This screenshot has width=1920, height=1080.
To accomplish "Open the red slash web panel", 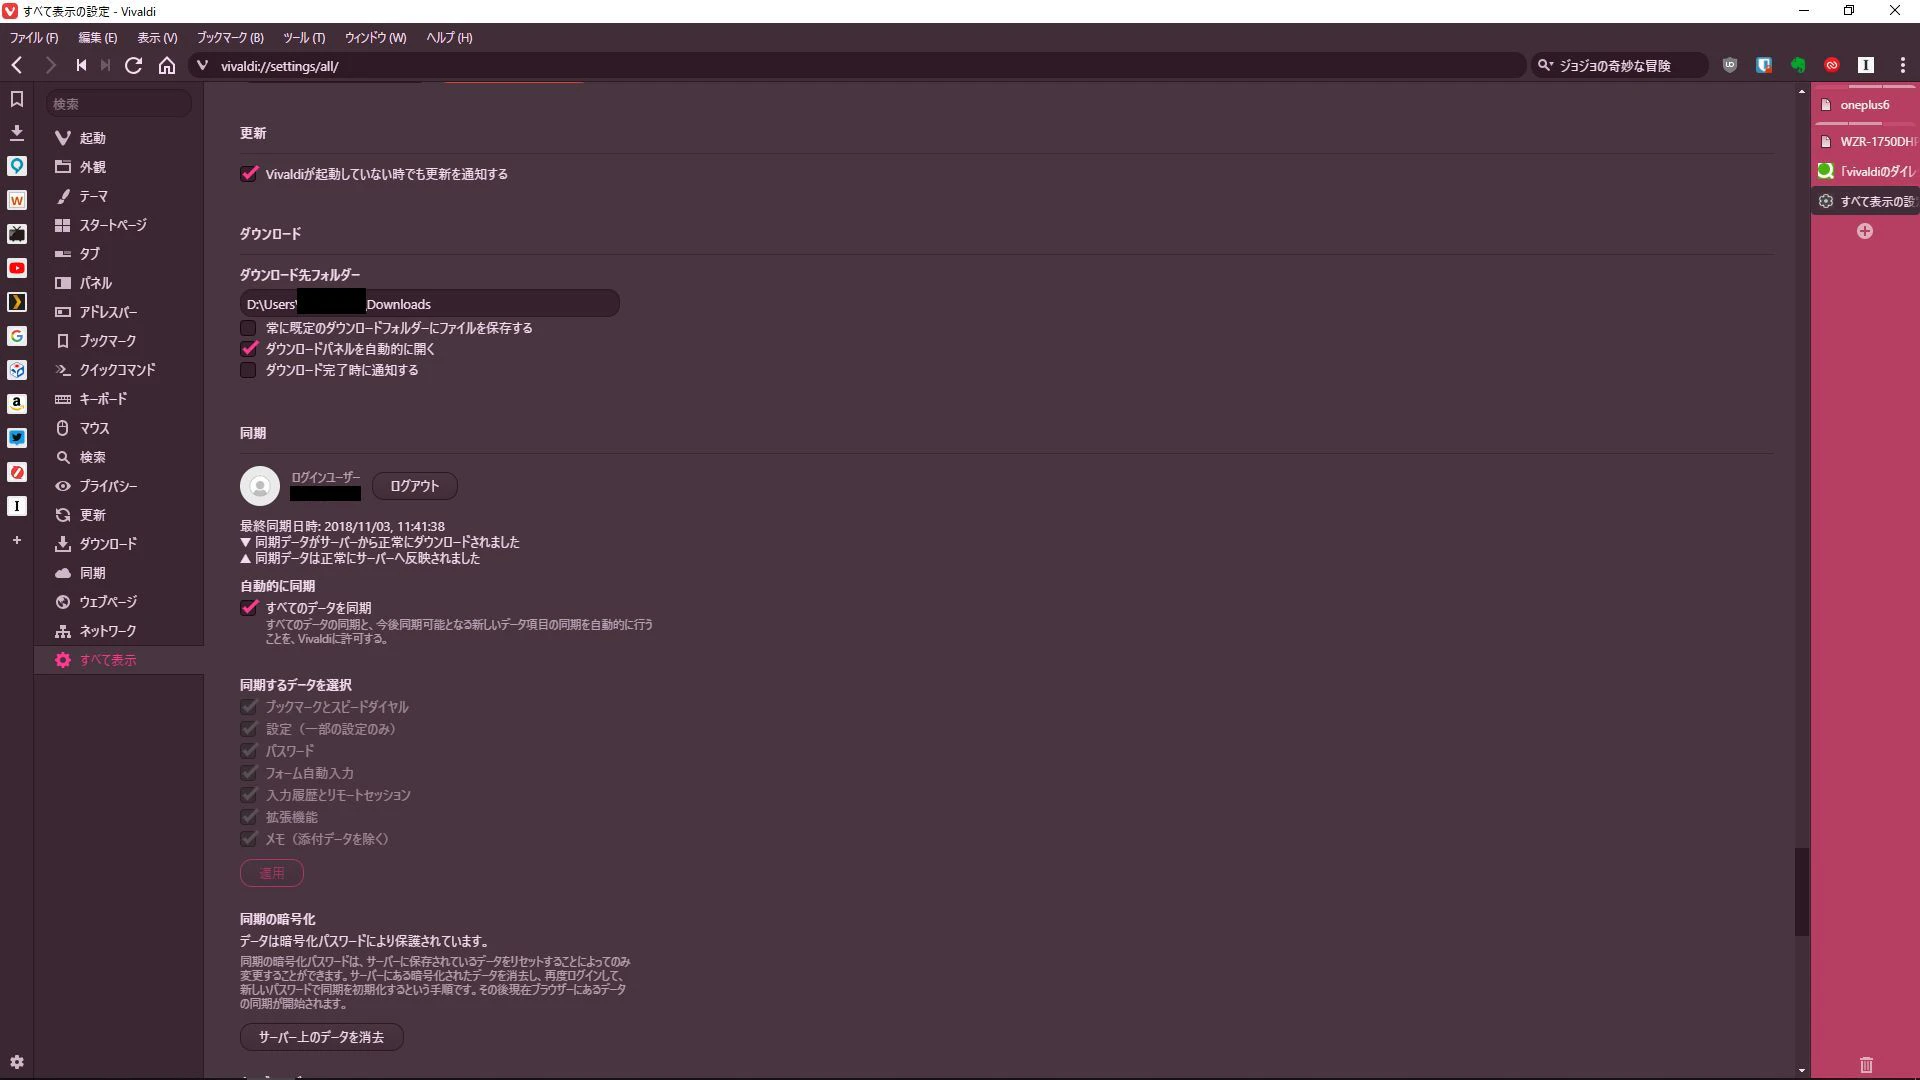I will pyautogui.click(x=17, y=472).
